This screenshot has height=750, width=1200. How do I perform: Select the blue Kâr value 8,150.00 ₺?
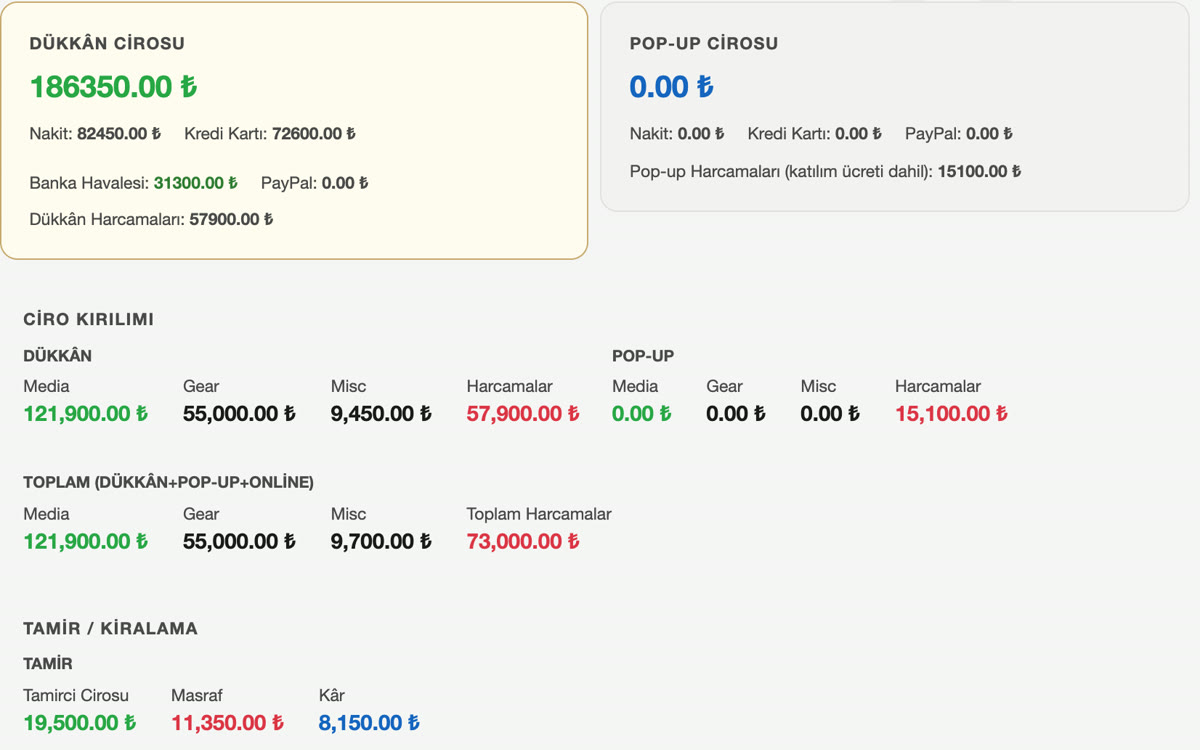coord(369,722)
